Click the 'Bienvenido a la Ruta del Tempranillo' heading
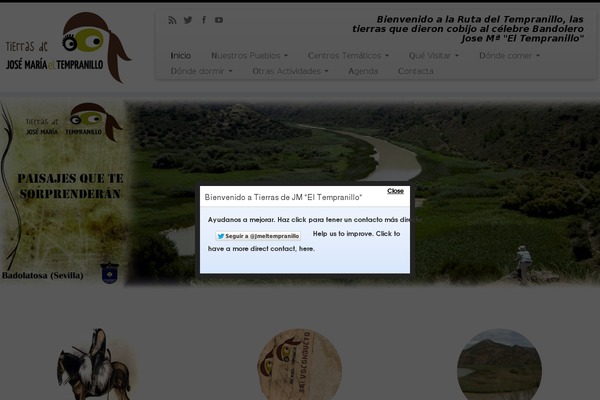The width and height of the screenshot is (600, 400). pyautogui.click(x=468, y=29)
